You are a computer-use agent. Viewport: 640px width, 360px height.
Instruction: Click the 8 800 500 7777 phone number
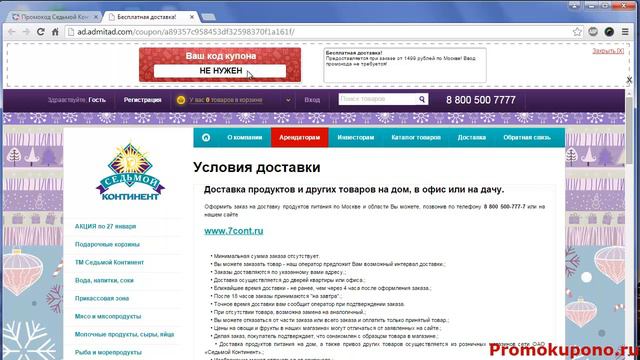point(480,100)
